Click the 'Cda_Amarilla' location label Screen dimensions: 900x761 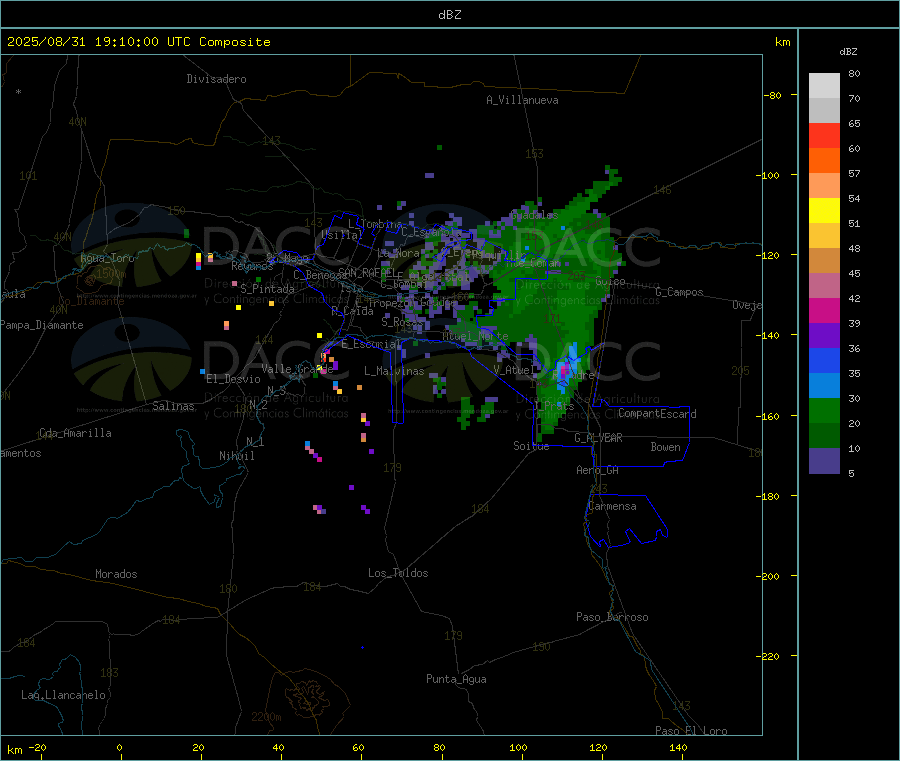pos(75,433)
